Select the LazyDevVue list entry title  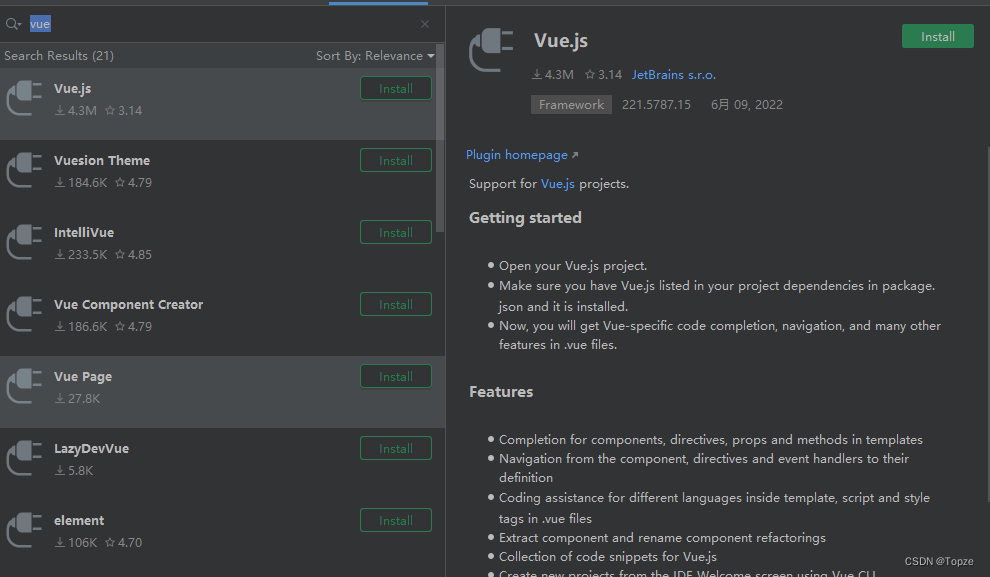tap(92, 448)
